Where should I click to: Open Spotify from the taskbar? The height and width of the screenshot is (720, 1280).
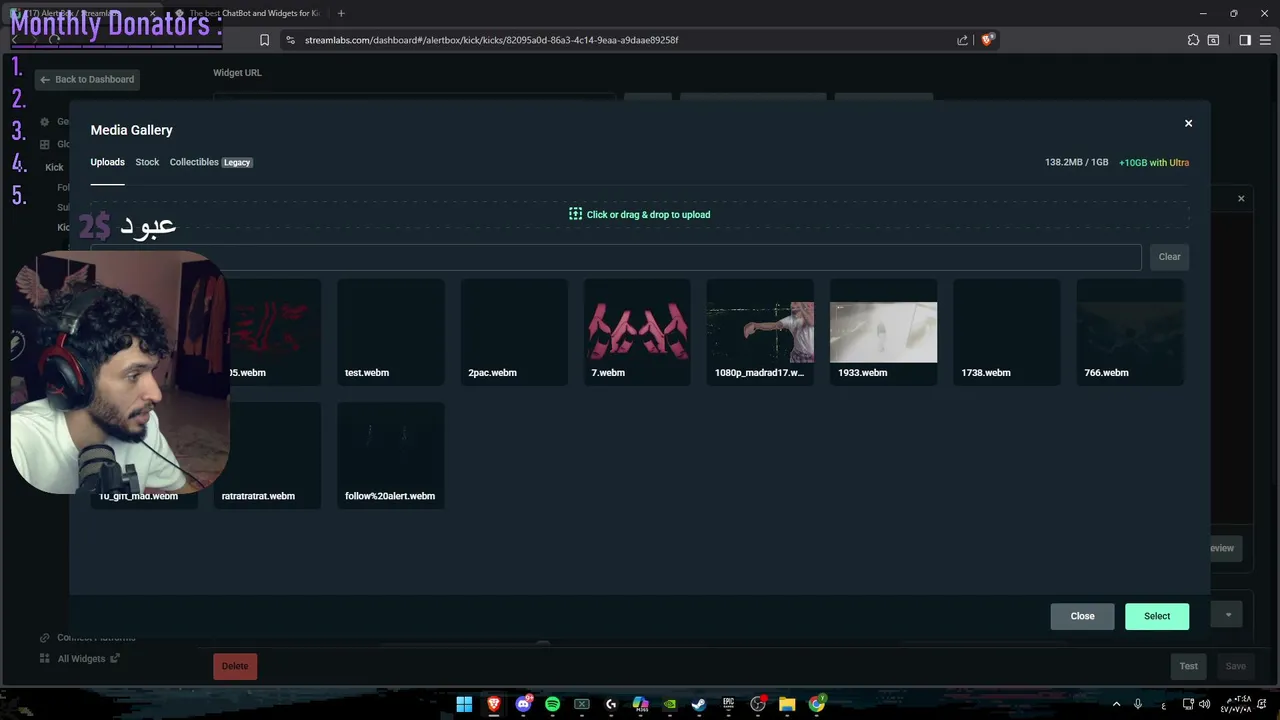pyautogui.click(x=552, y=704)
